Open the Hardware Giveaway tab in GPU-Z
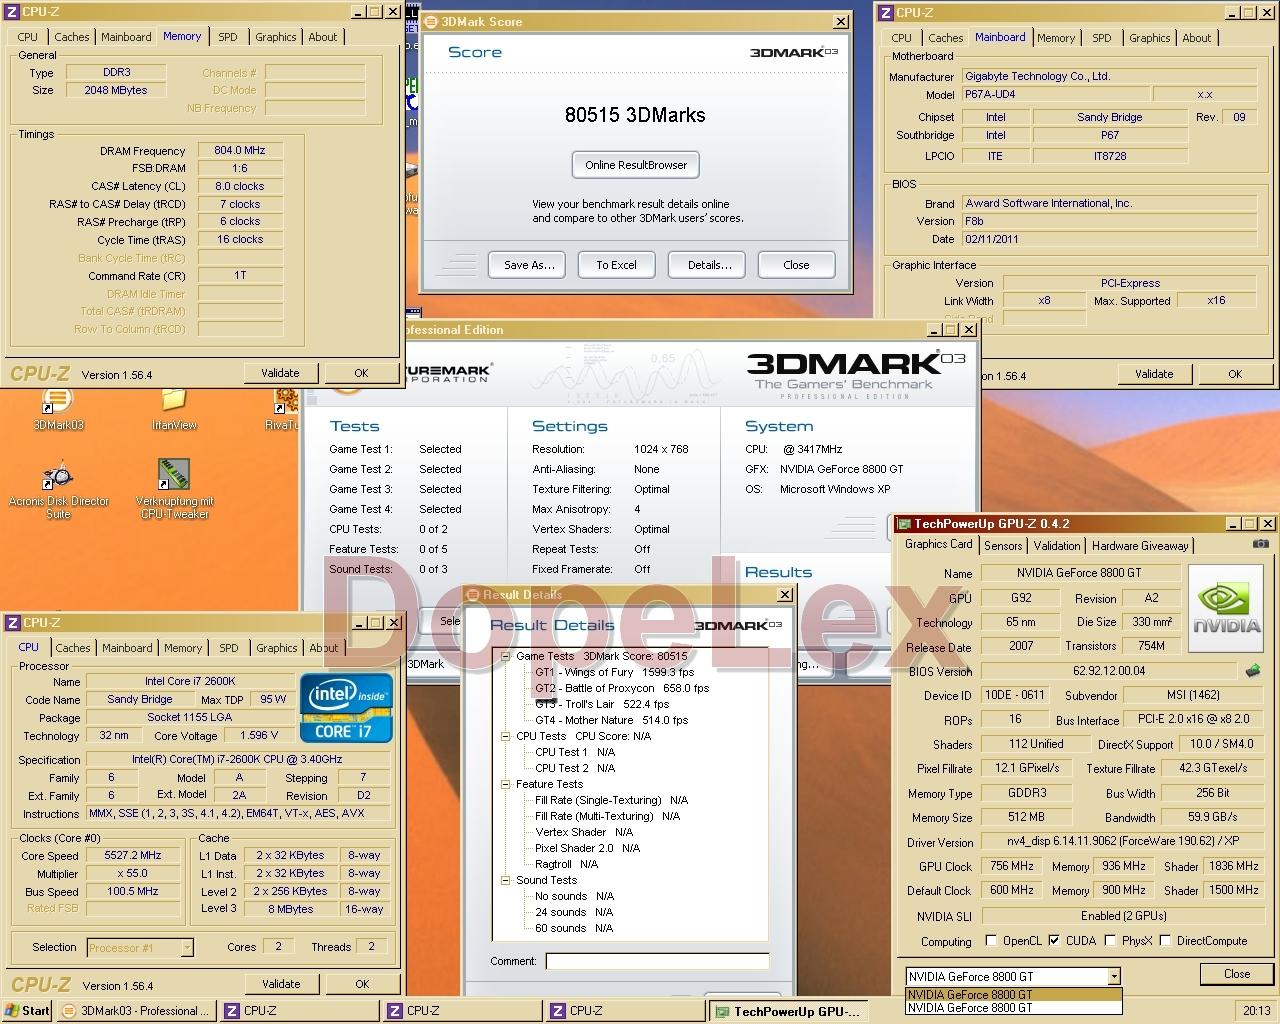 pos(1140,546)
